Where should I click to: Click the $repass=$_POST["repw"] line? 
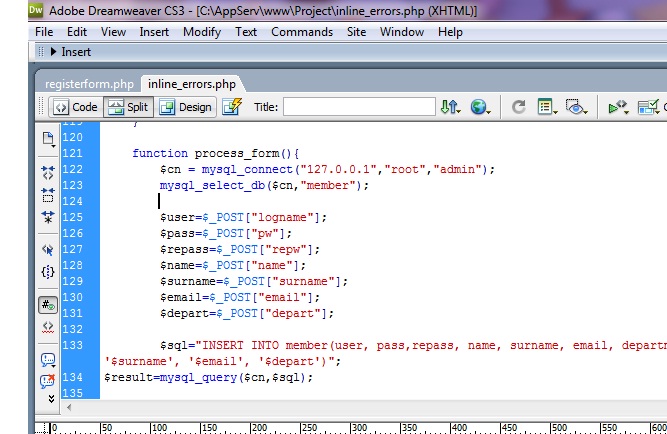click(240, 249)
